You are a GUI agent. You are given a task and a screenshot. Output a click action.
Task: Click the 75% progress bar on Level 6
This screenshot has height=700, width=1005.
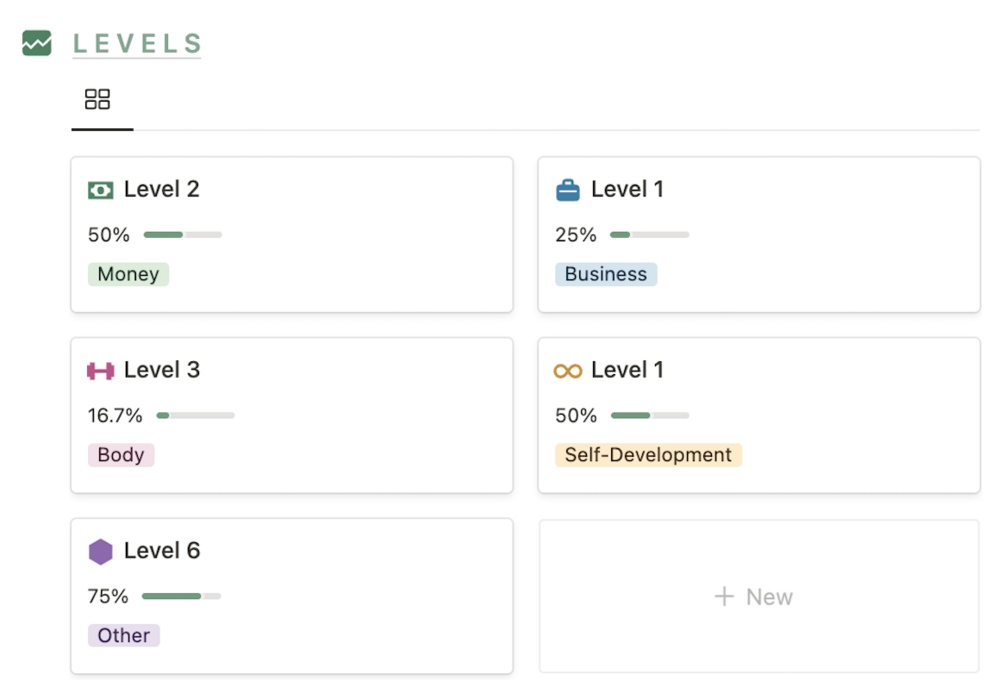coord(181,596)
